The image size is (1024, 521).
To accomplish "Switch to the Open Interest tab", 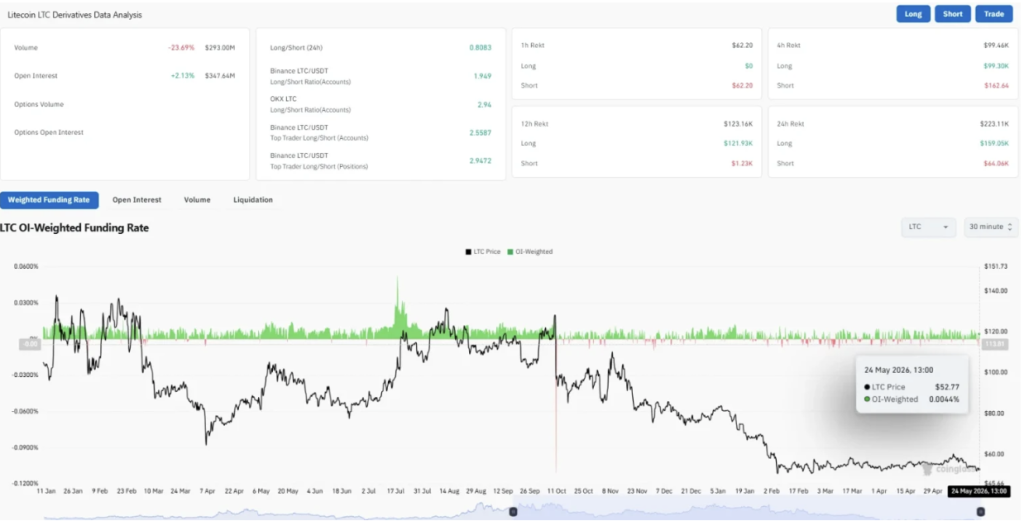I will [136, 200].
